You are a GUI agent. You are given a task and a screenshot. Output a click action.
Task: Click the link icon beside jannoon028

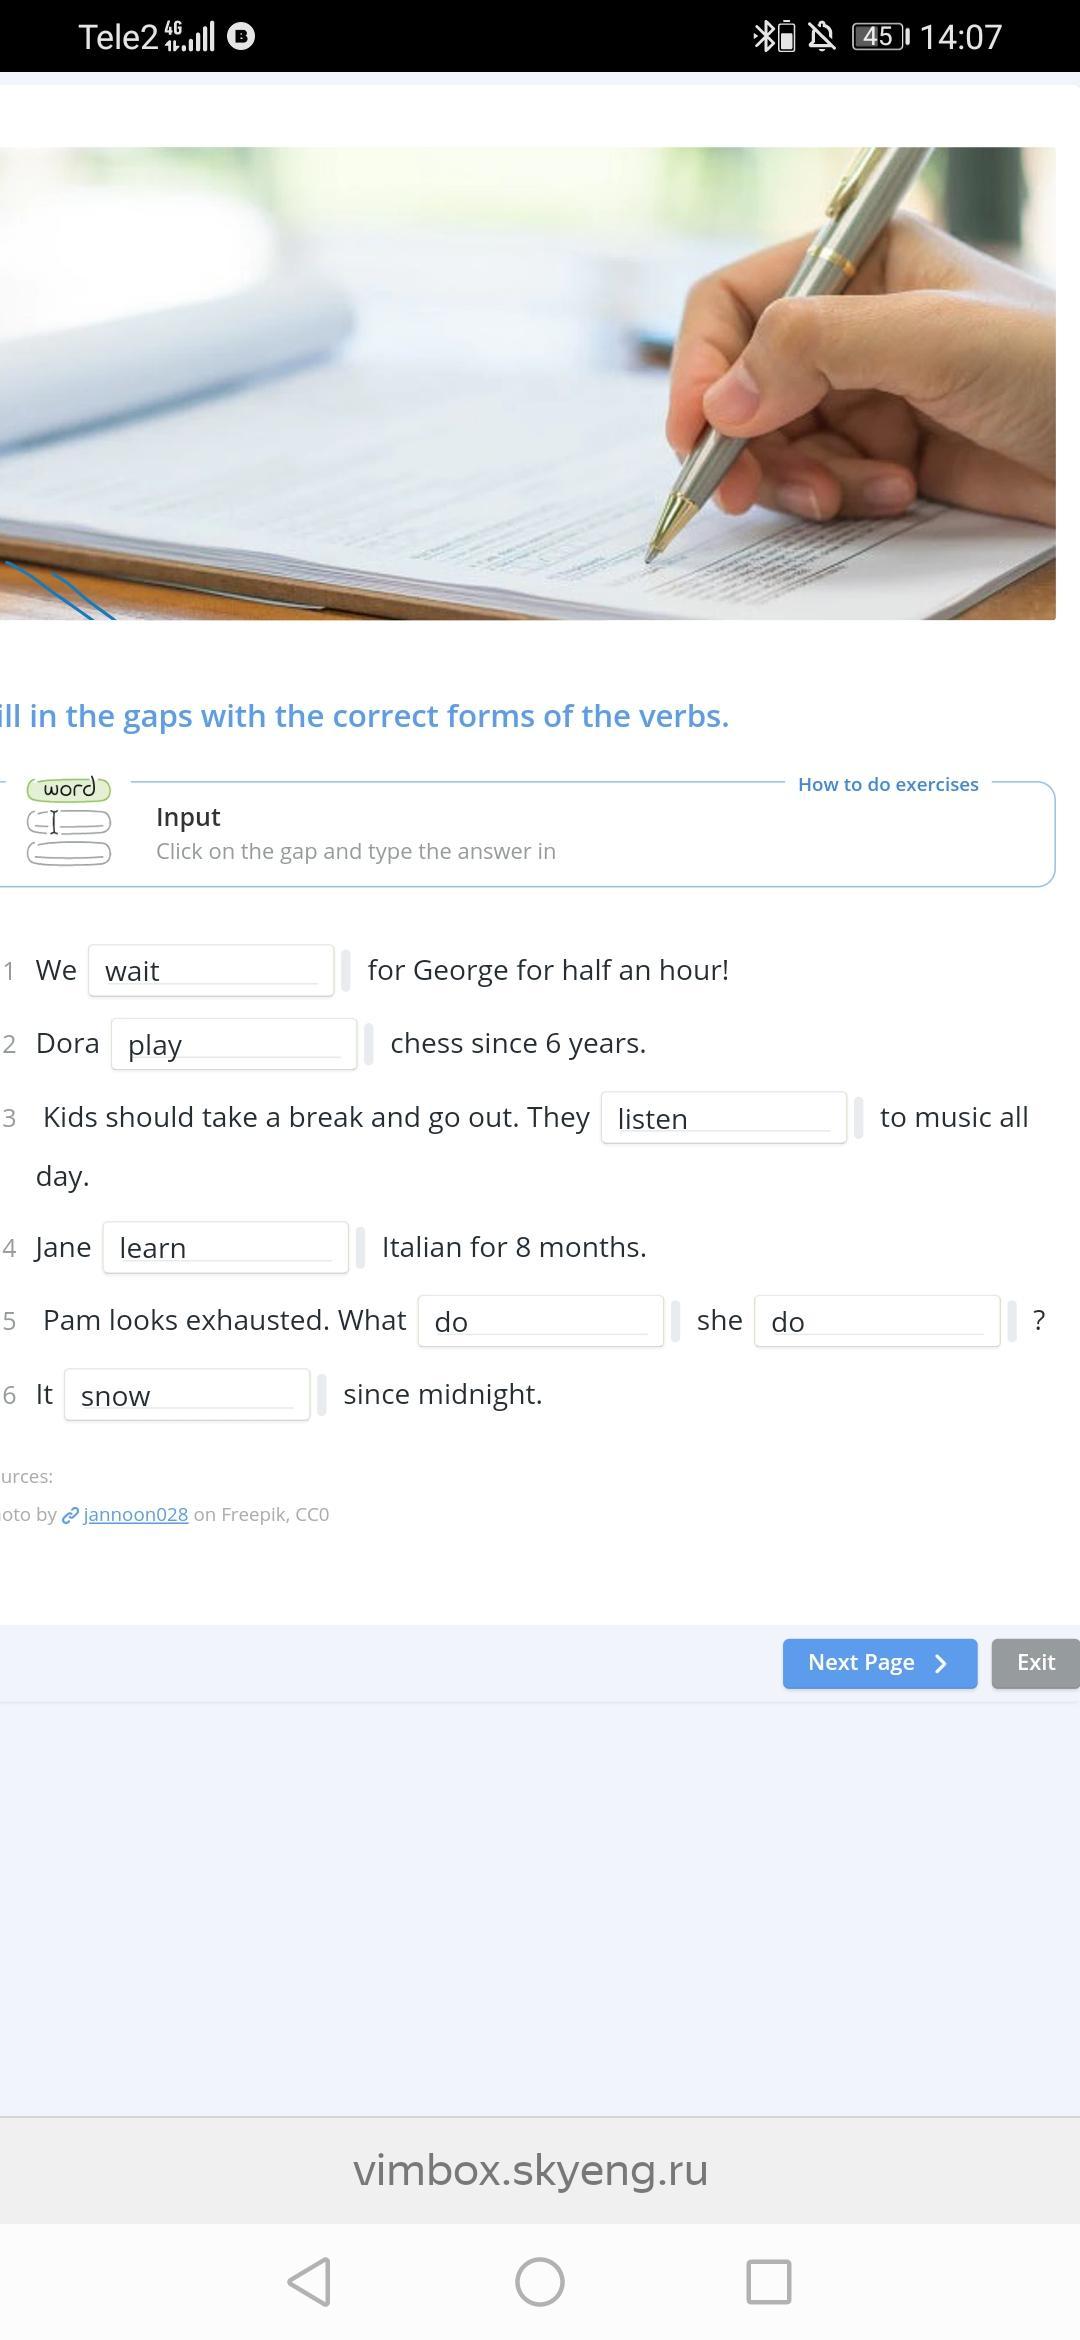pyautogui.click(x=70, y=1515)
